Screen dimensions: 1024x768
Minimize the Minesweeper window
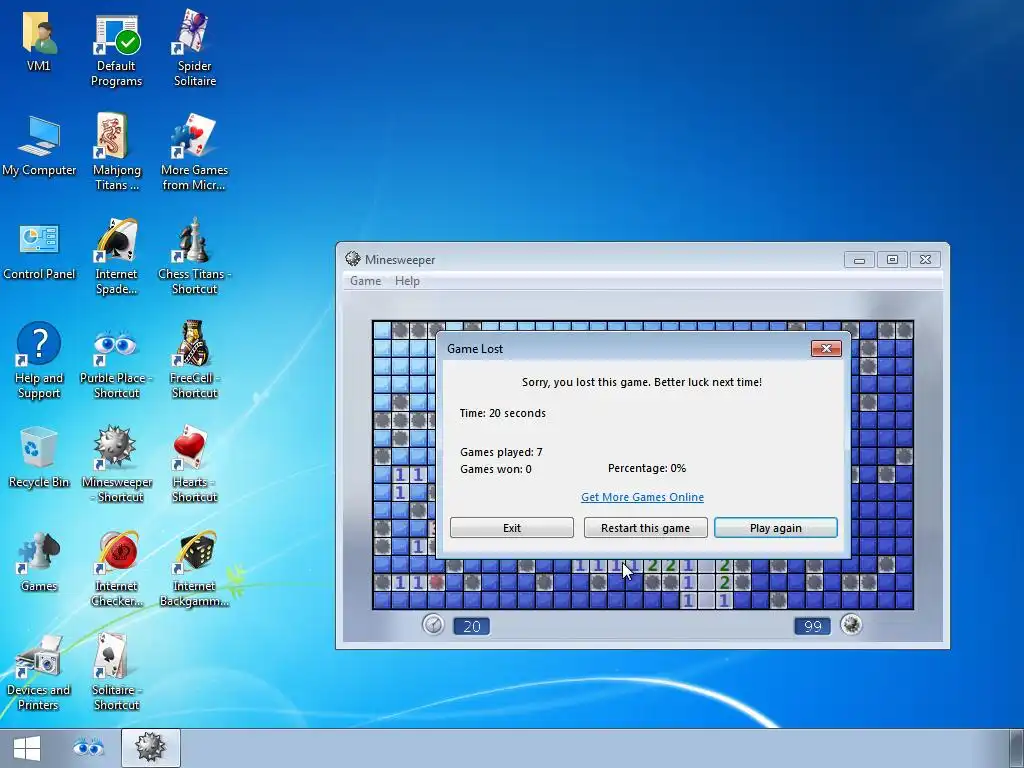859,260
